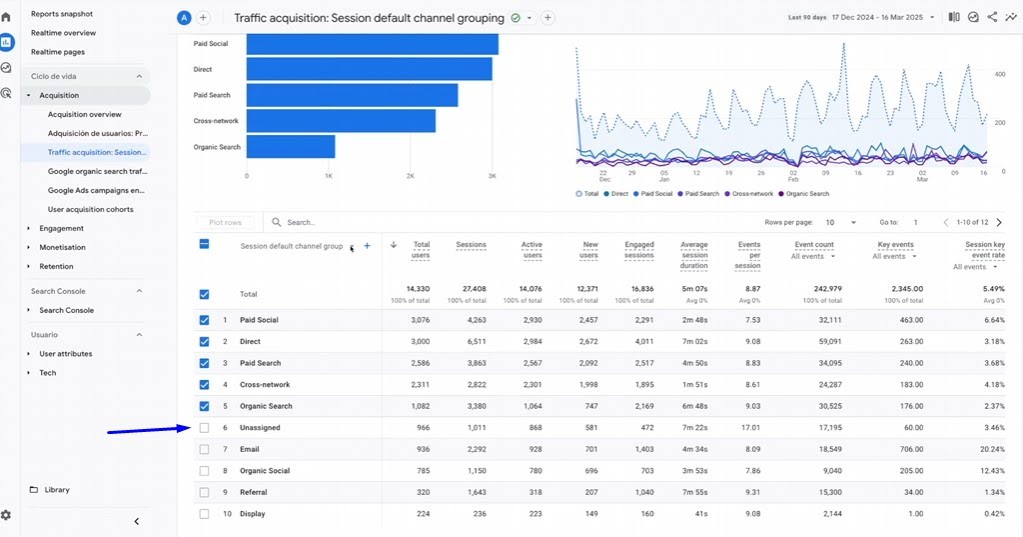Uncheck the Paid Social row checkbox
Screen dimensions: 1023x537
tap(204, 320)
